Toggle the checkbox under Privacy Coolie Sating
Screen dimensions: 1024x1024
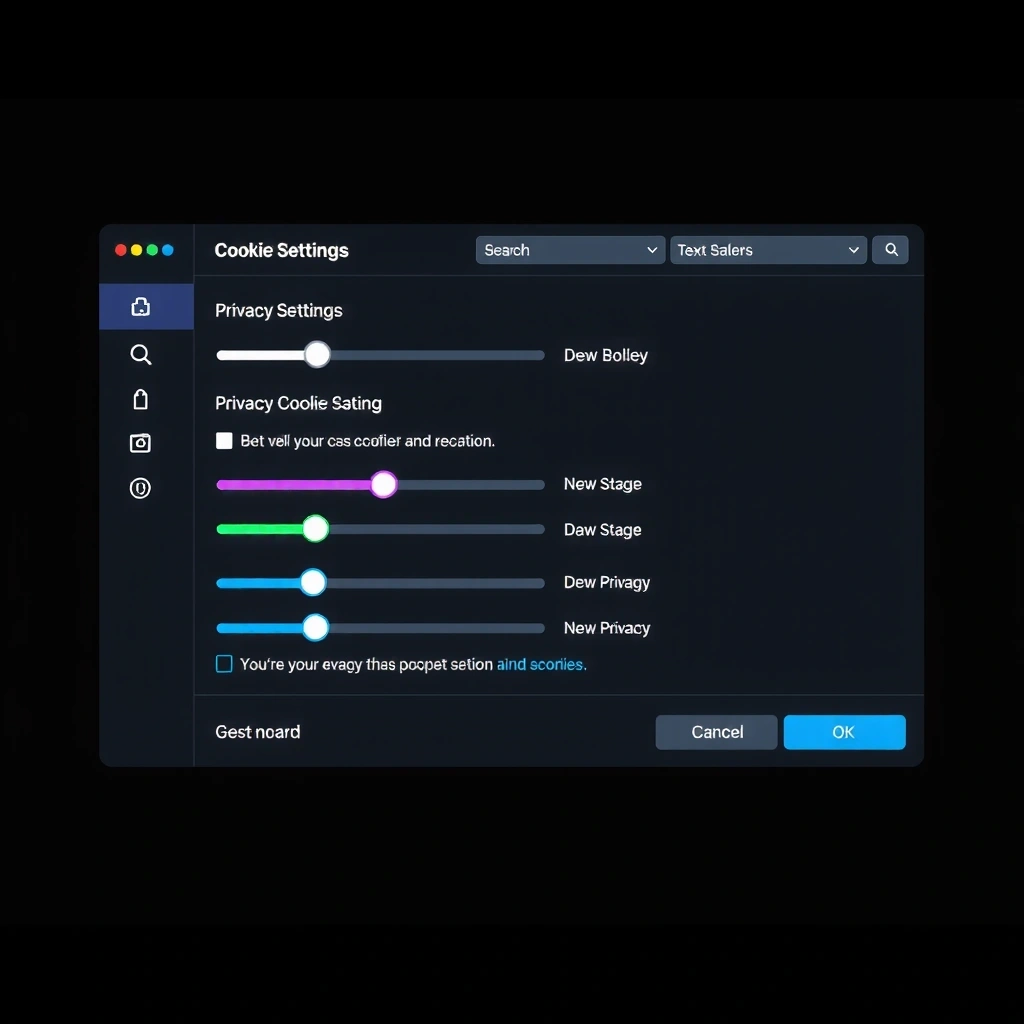click(224, 440)
